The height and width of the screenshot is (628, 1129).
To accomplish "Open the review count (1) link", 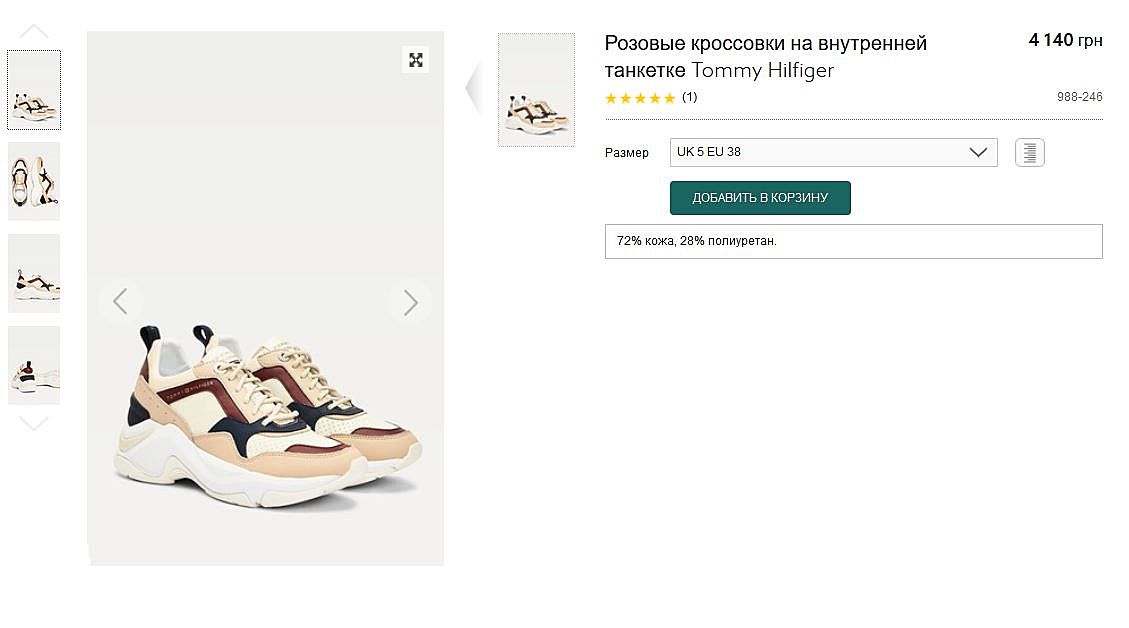I will pos(689,97).
